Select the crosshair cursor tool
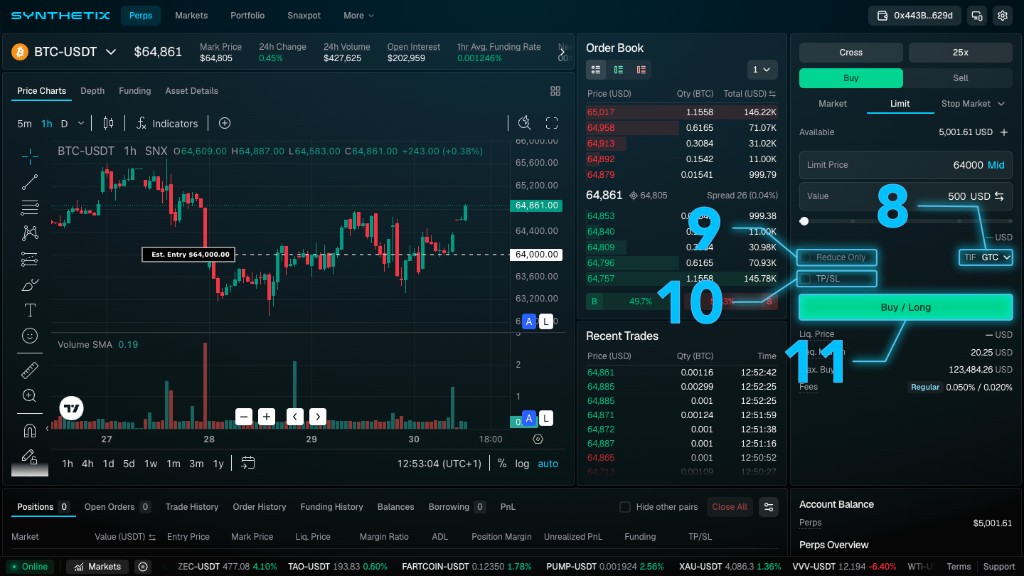Screen dimensions: 1024x576 pyautogui.click(x=29, y=156)
